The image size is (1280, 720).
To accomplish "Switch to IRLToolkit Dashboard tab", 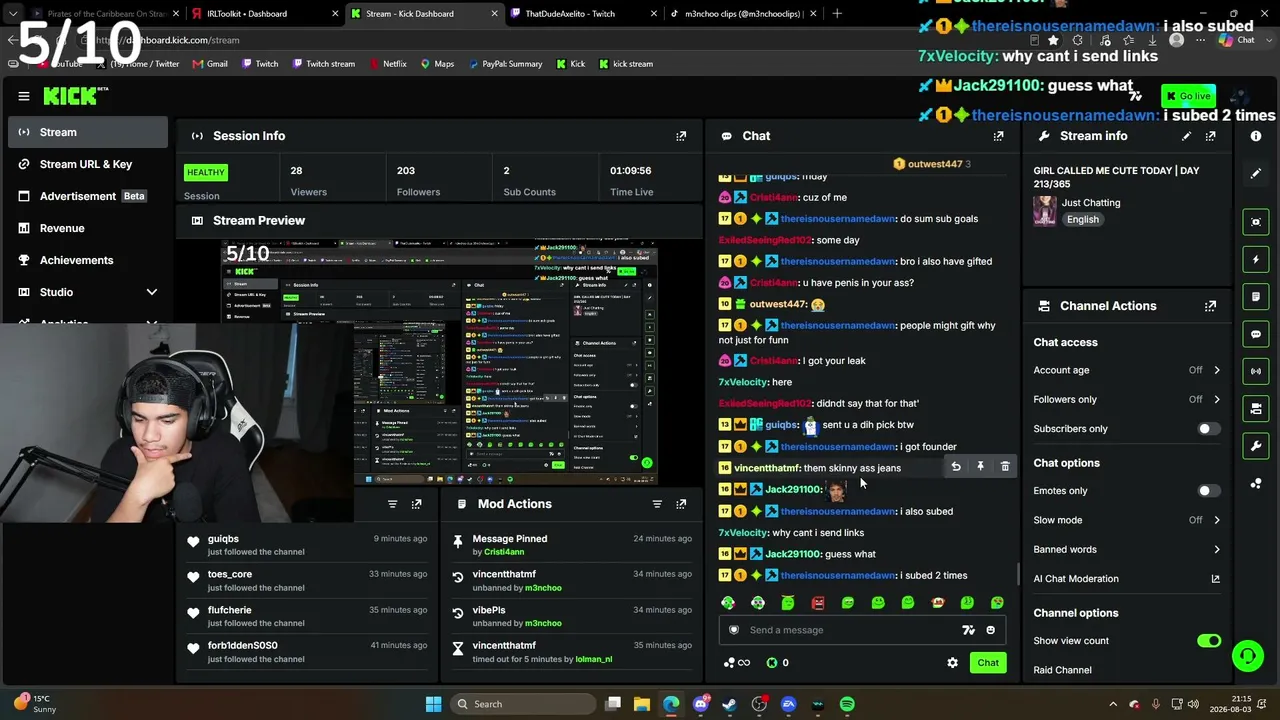I will 262,14.
